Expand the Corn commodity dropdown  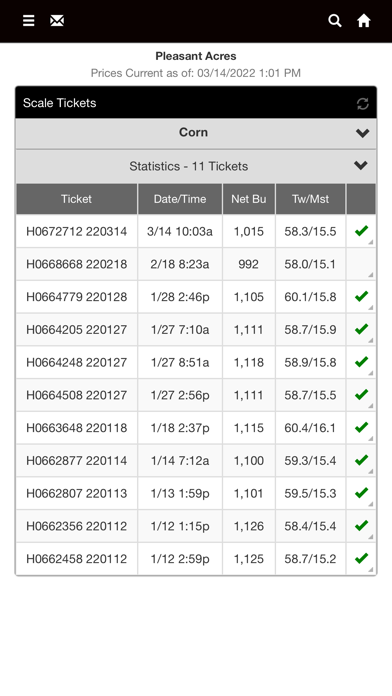pyautogui.click(x=196, y=133)
